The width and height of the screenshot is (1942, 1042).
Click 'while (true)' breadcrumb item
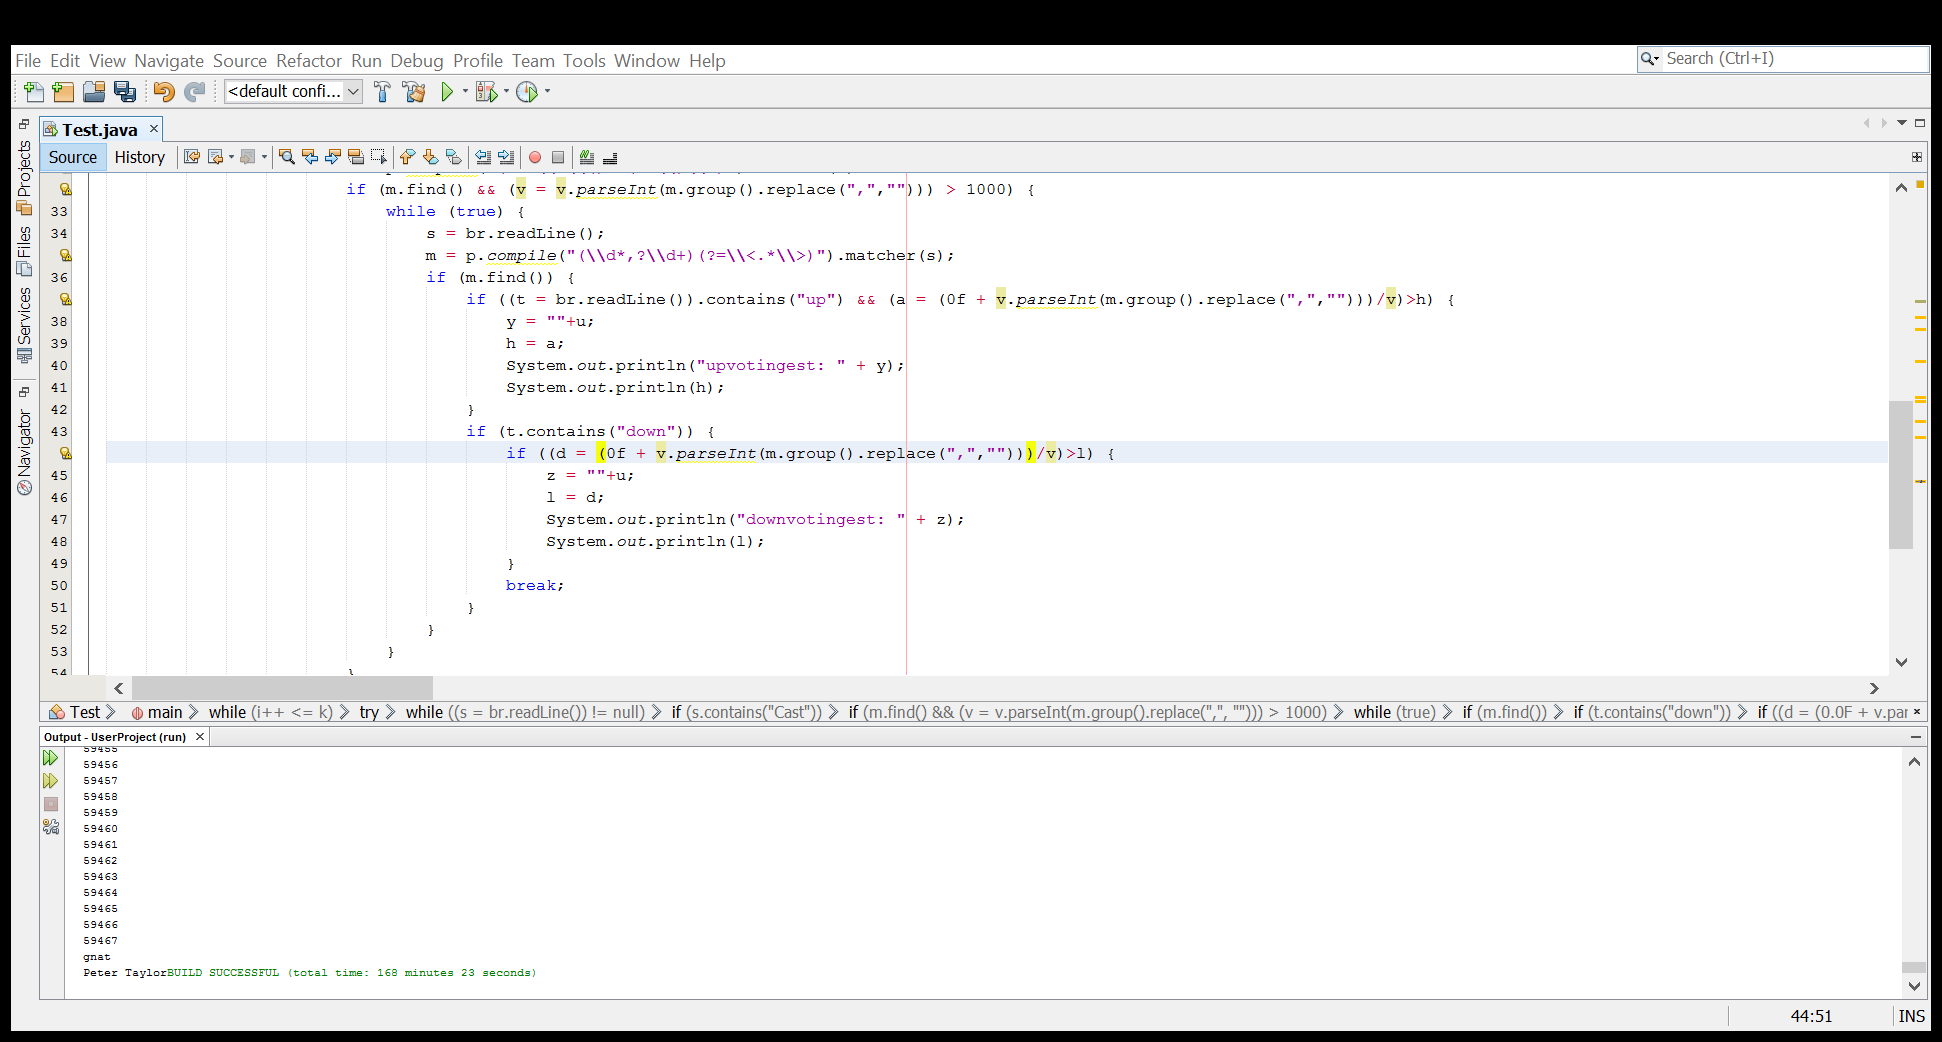1394,712
